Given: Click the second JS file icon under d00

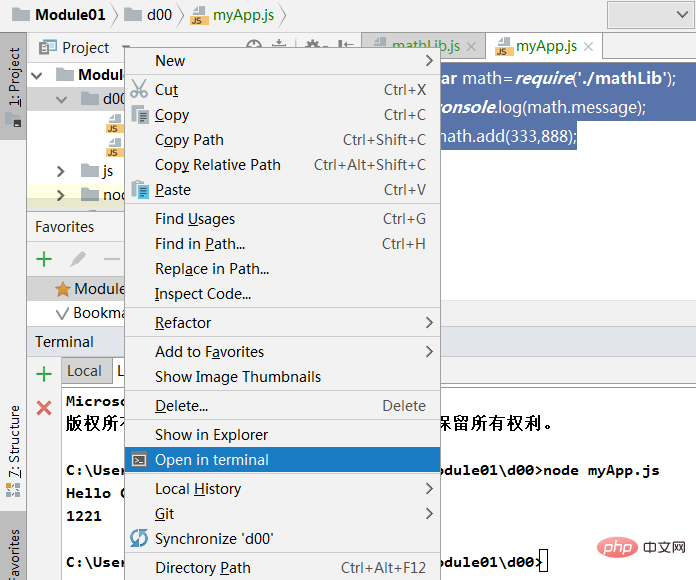Looking at the screenshot, I should (x=115, y=147).
